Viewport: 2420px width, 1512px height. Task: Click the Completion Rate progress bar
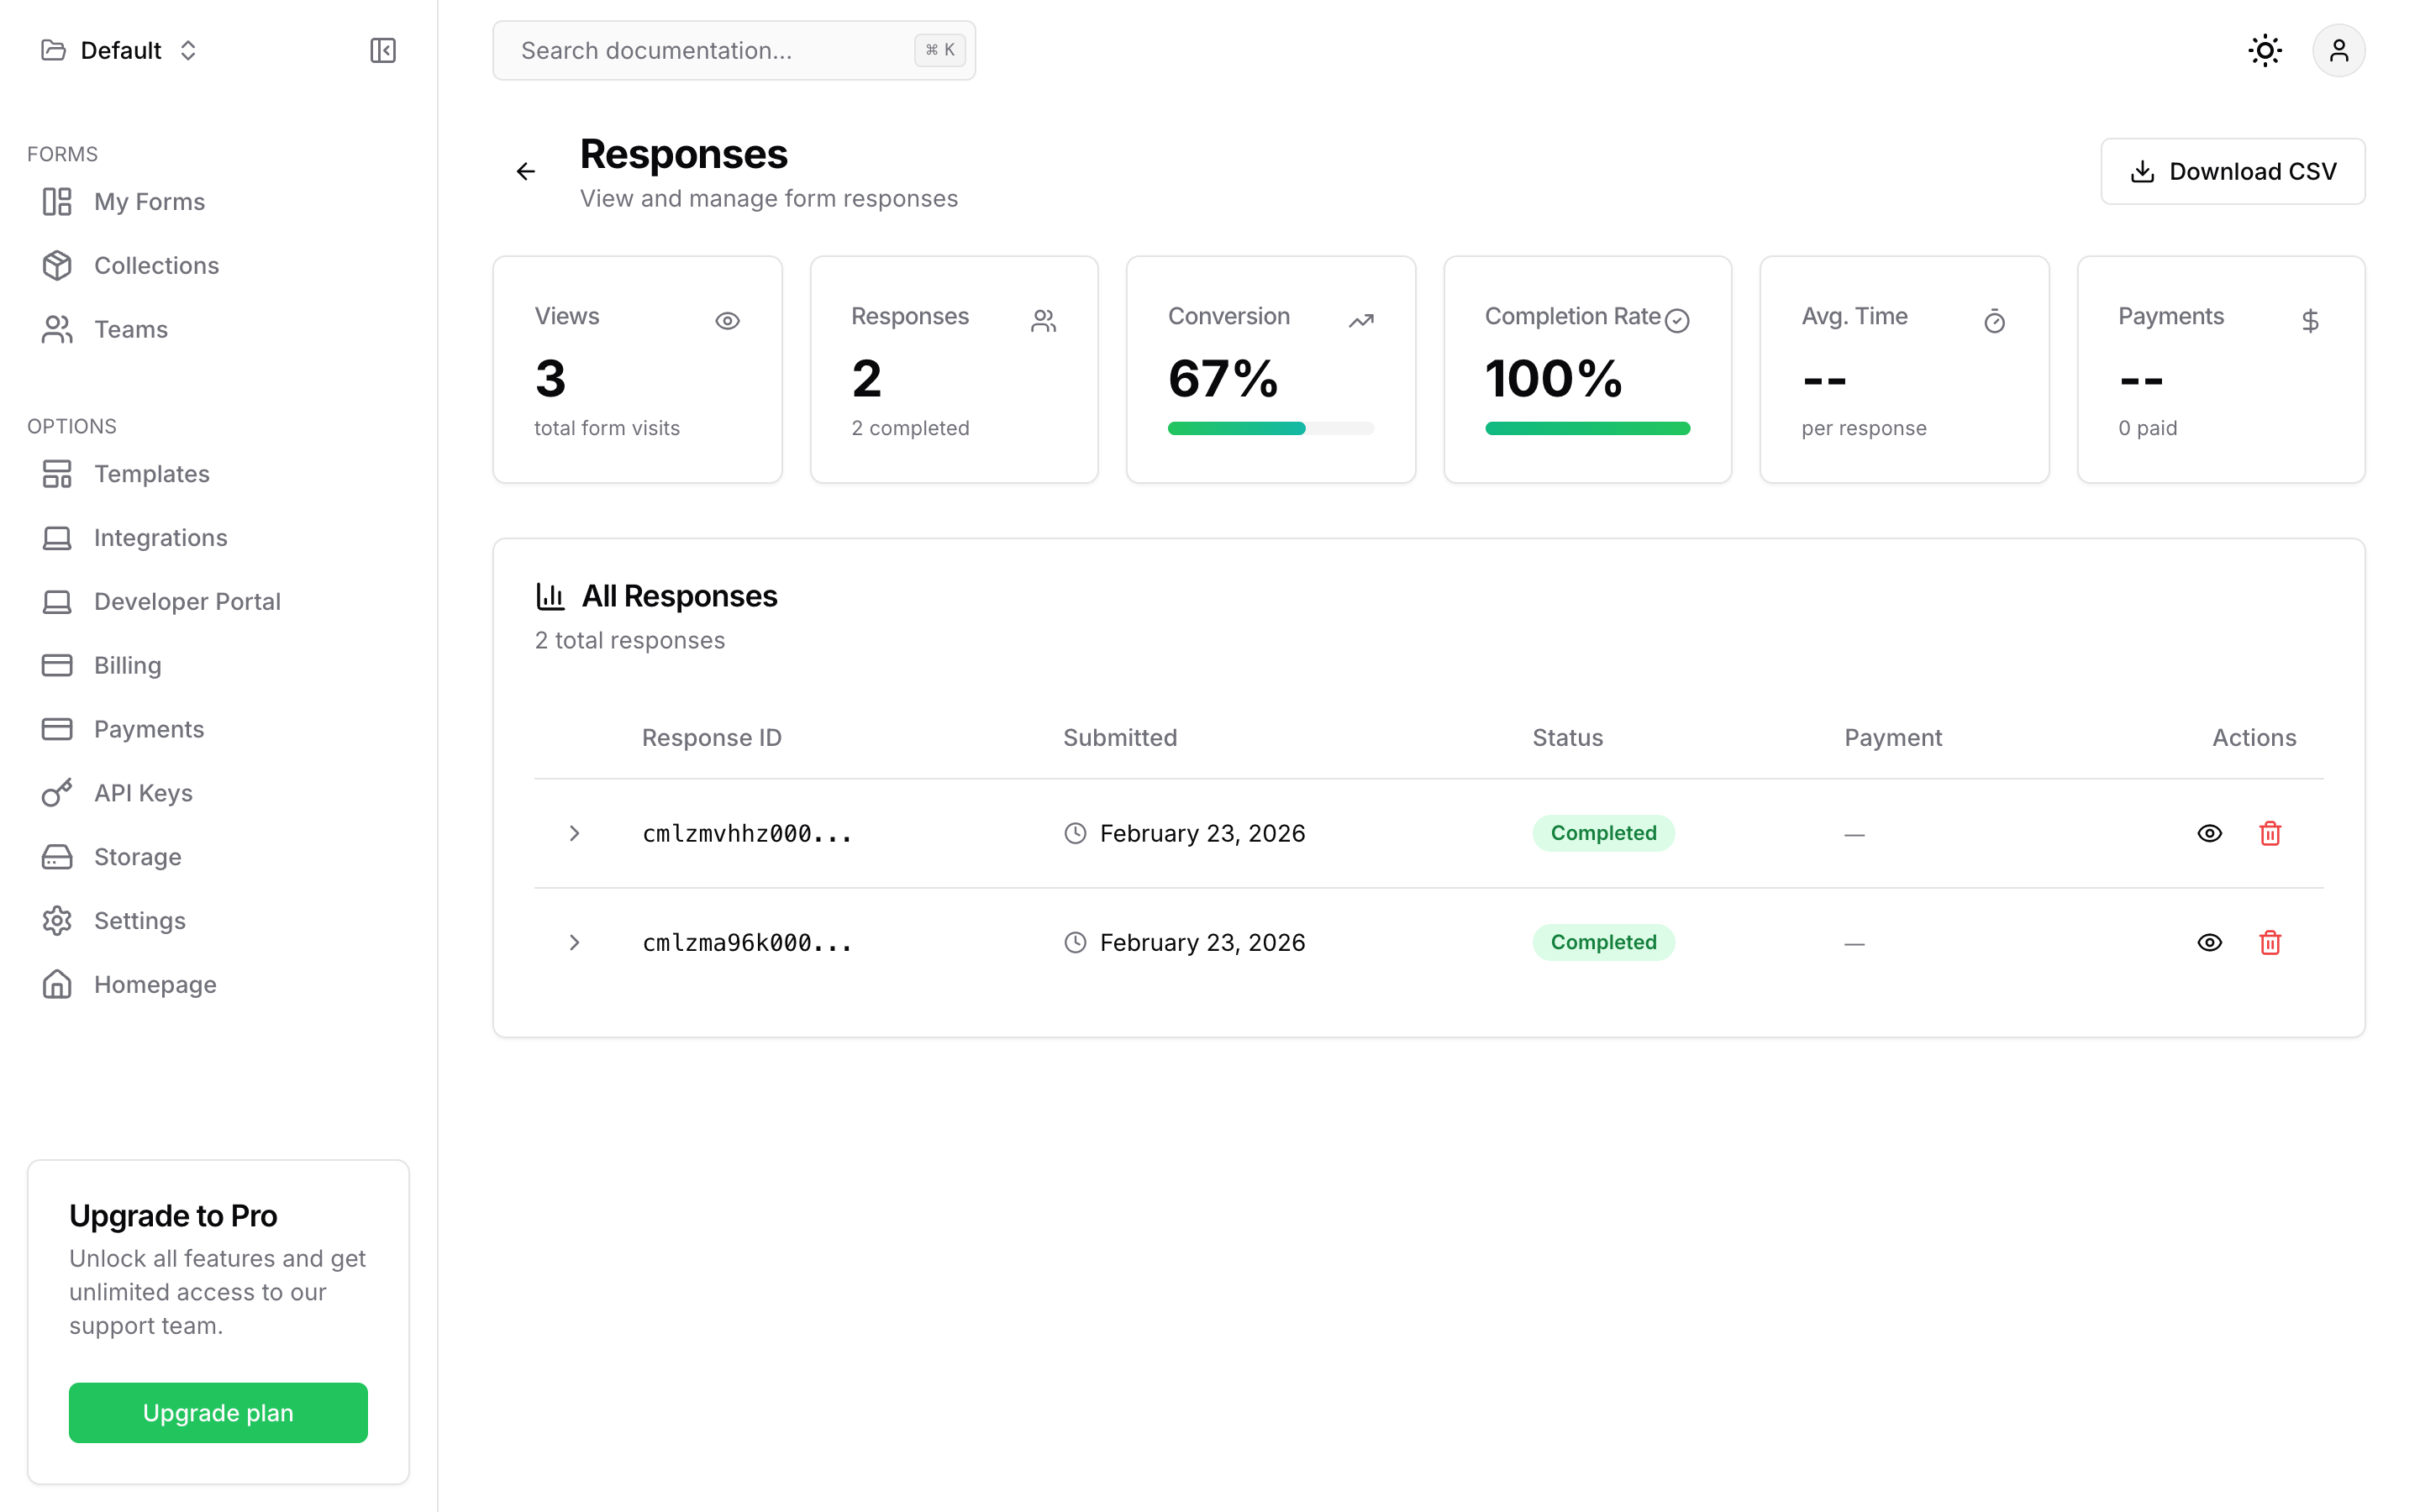click(1588, 427)
